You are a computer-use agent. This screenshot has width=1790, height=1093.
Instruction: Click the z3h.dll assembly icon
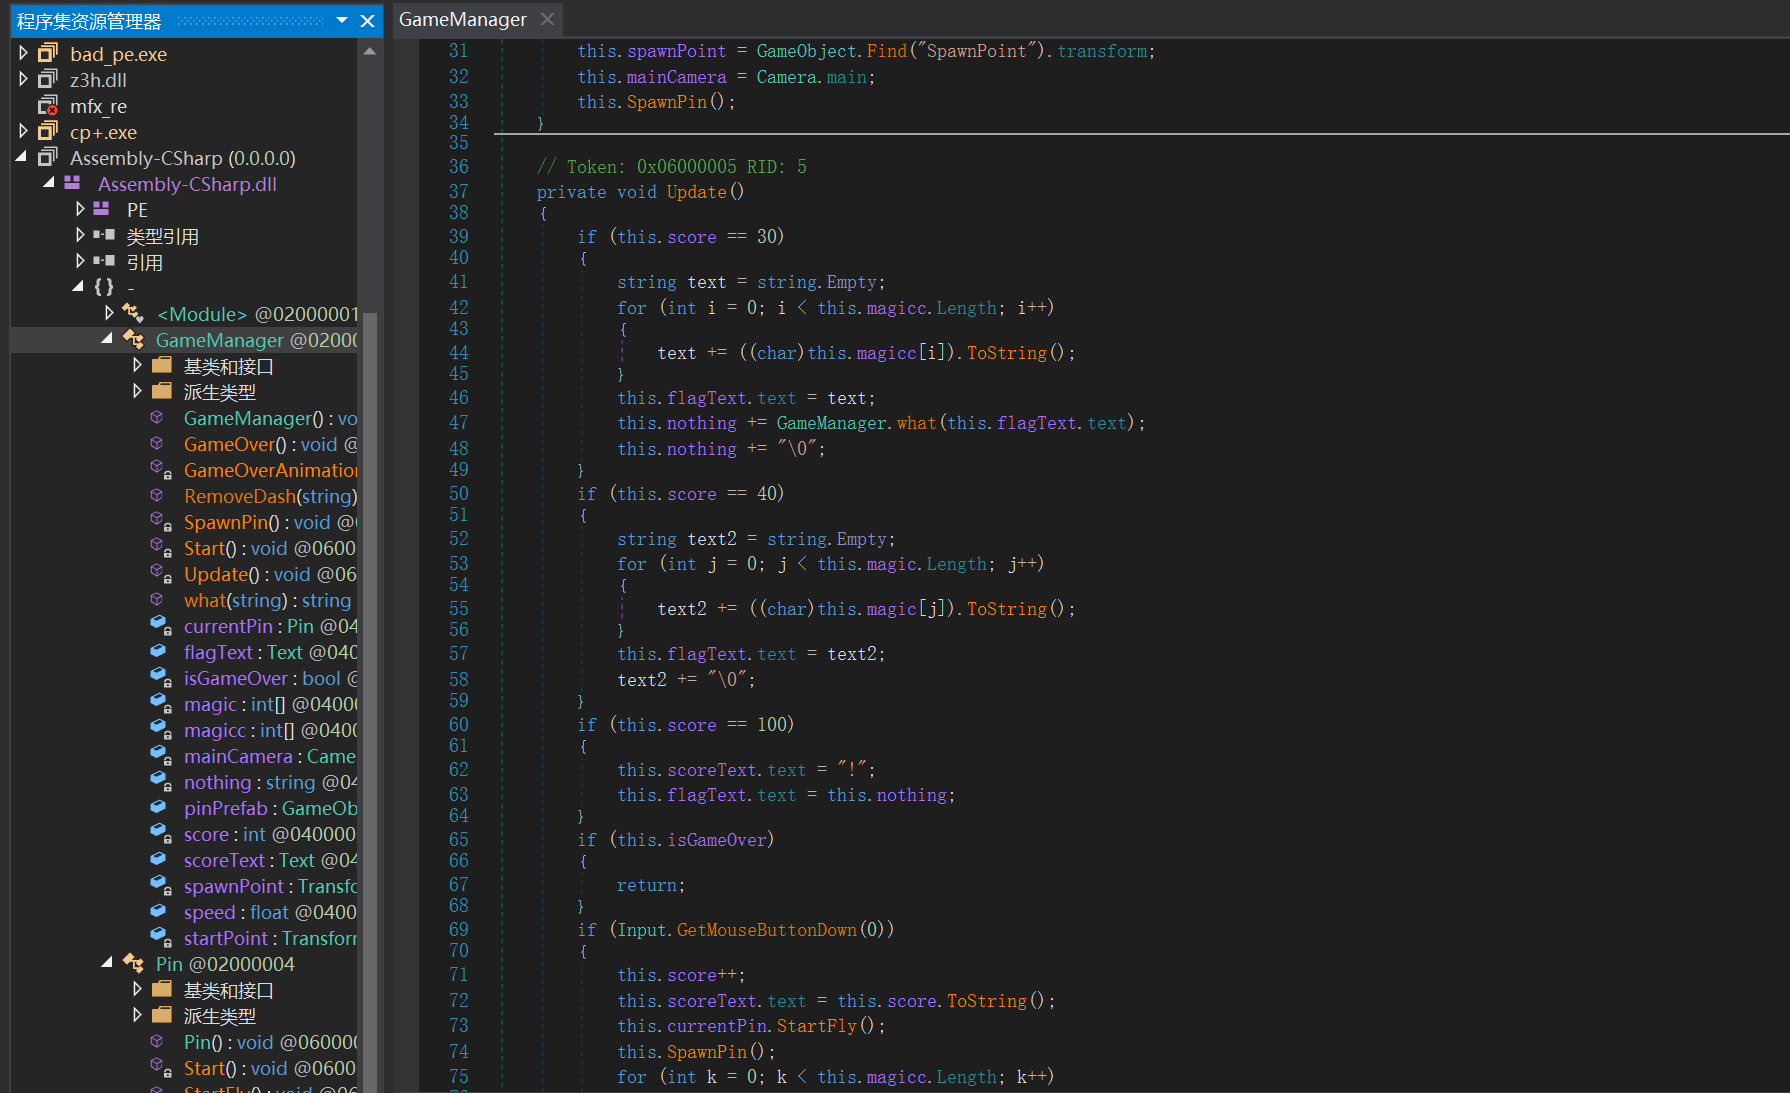point(48,79)
